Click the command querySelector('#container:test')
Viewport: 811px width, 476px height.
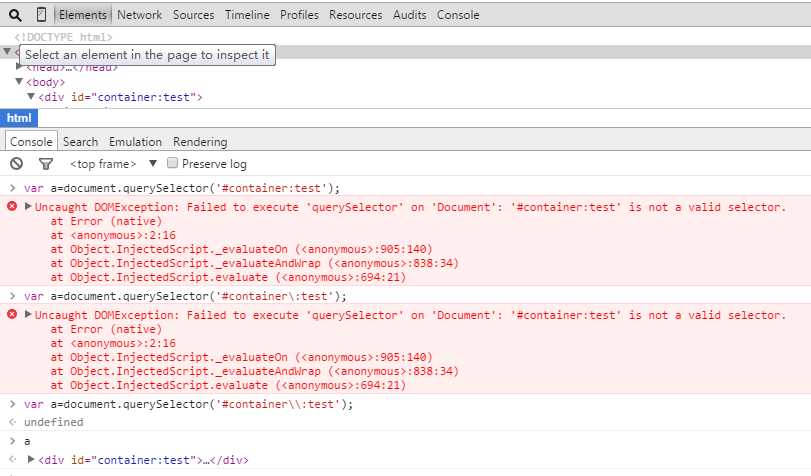pos(182,188)
